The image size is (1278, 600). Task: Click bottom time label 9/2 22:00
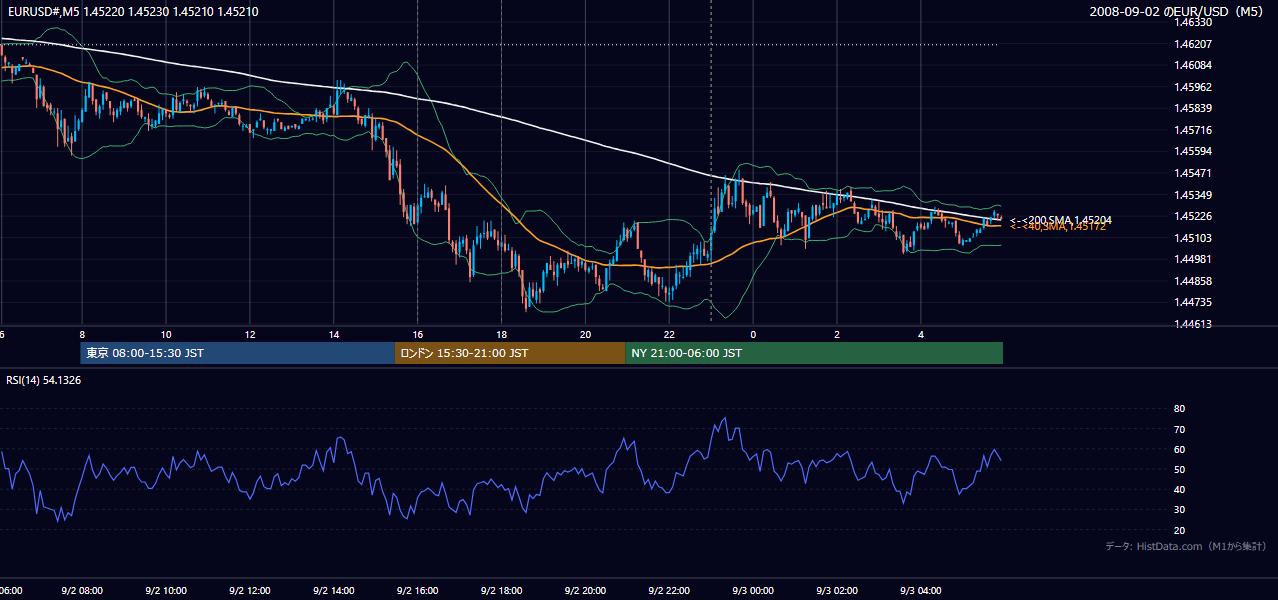pos(670,591)
